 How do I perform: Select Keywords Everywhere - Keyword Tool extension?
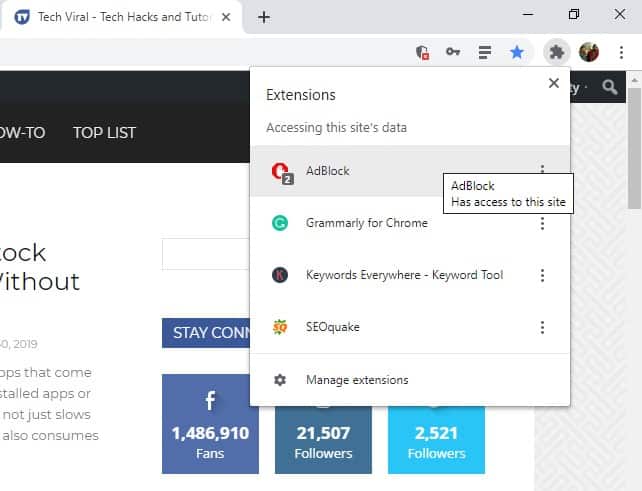(409, 275)
